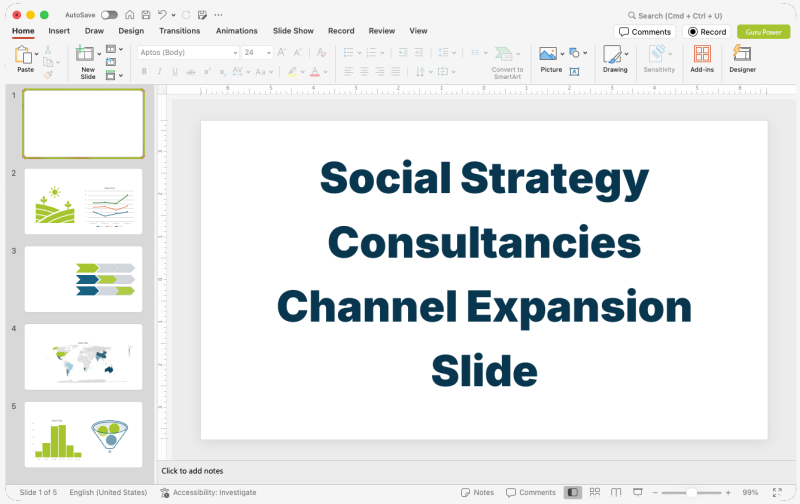Toggle Subscript formatting
800x504 pixels.
click(x=222, y=72)
